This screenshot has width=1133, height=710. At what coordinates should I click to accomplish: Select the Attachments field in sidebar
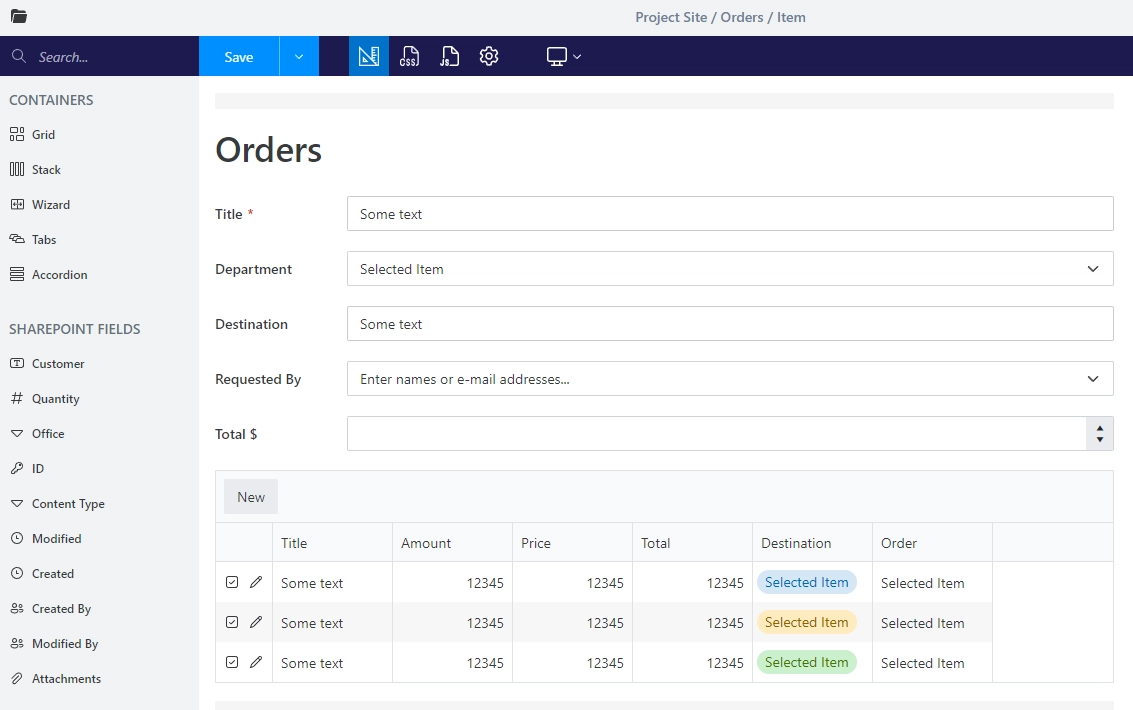[66, 679]
